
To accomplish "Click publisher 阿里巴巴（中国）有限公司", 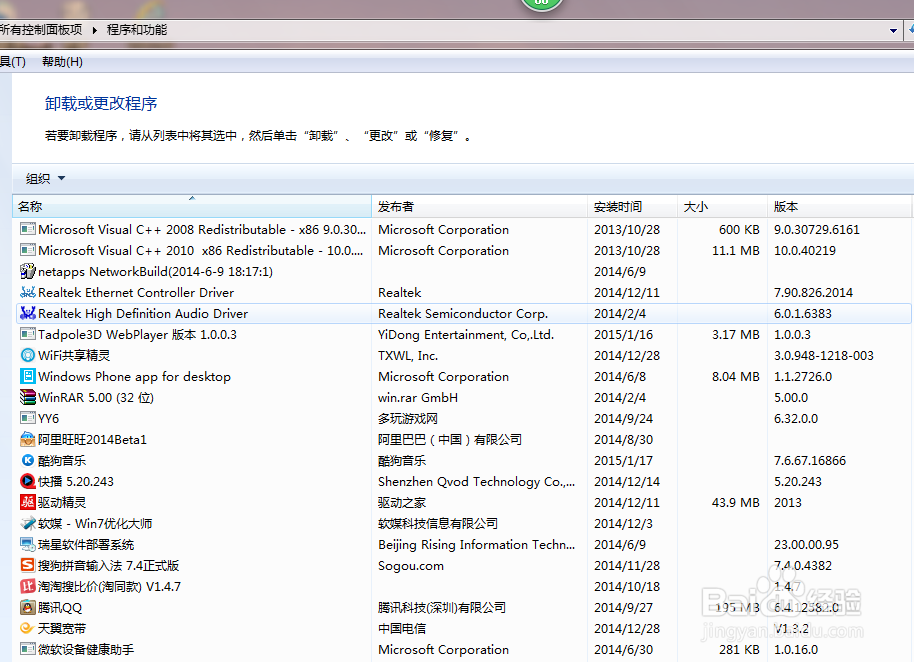I will pos(450,439).
